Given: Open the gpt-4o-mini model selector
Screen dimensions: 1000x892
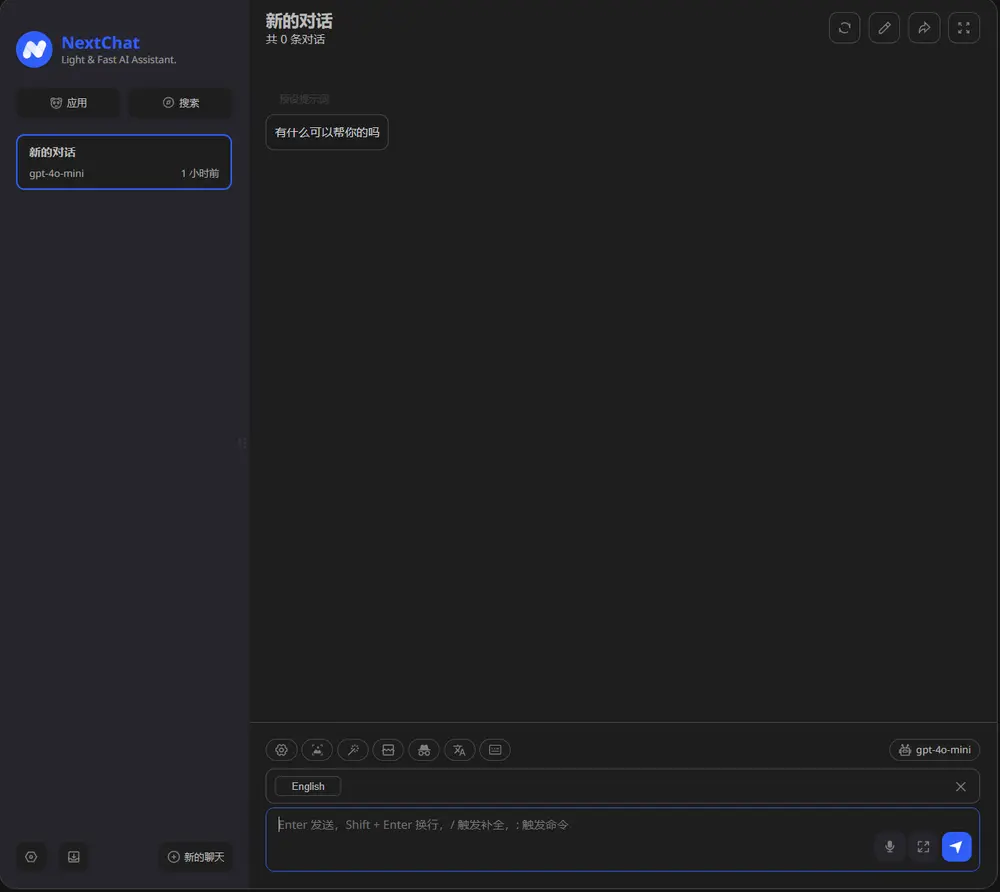Looking at the screenshot, I should click(x=934, y=750).
